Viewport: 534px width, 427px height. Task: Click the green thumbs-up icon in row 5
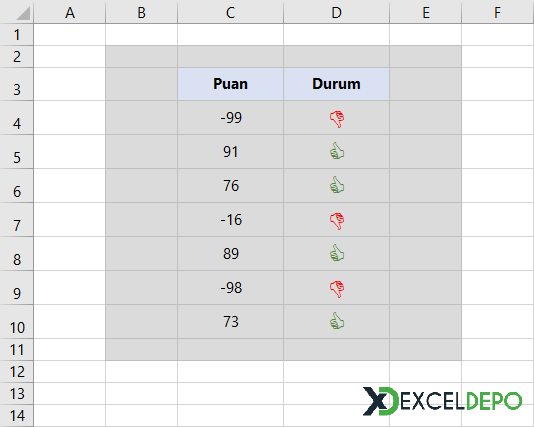pos(337,151)
